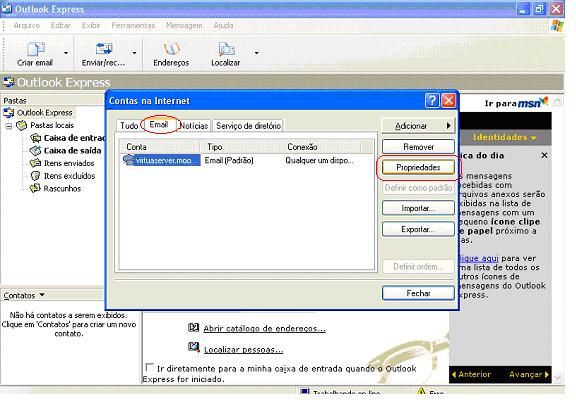Click the Rascunhos folder icon
576x400 pixels.
35,188
